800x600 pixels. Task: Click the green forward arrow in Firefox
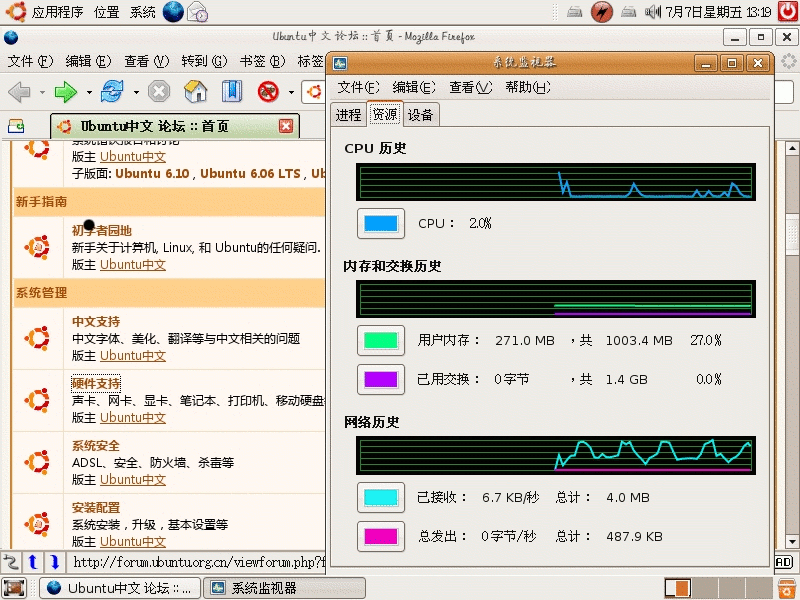(x=65, y=92)
